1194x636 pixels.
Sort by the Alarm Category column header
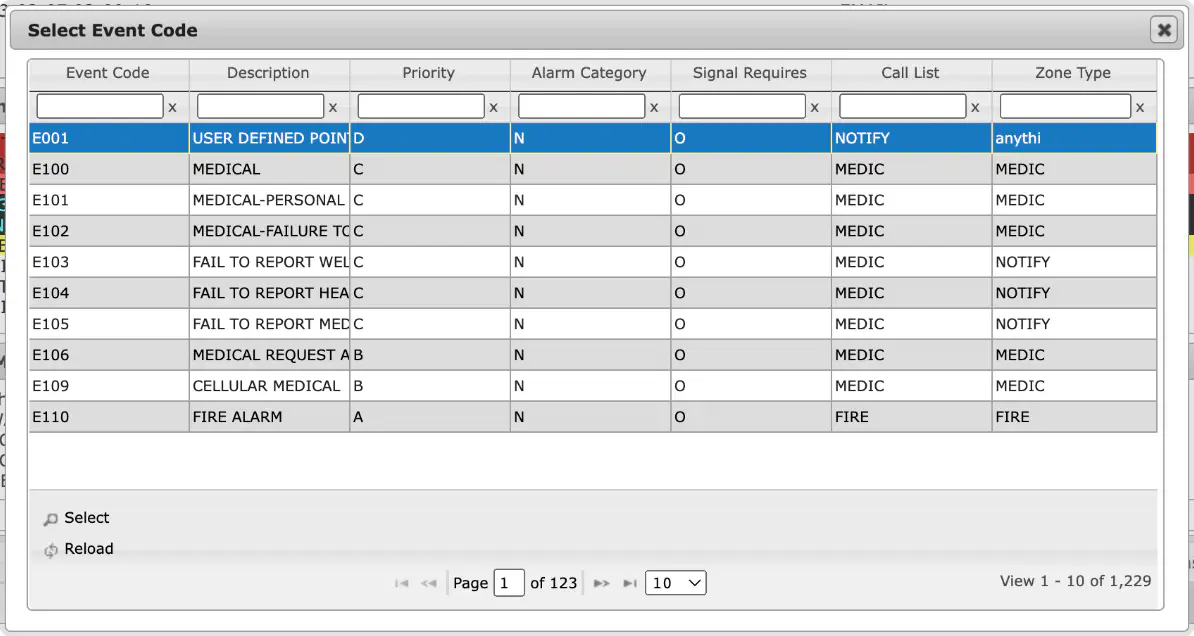pos(590,73)
